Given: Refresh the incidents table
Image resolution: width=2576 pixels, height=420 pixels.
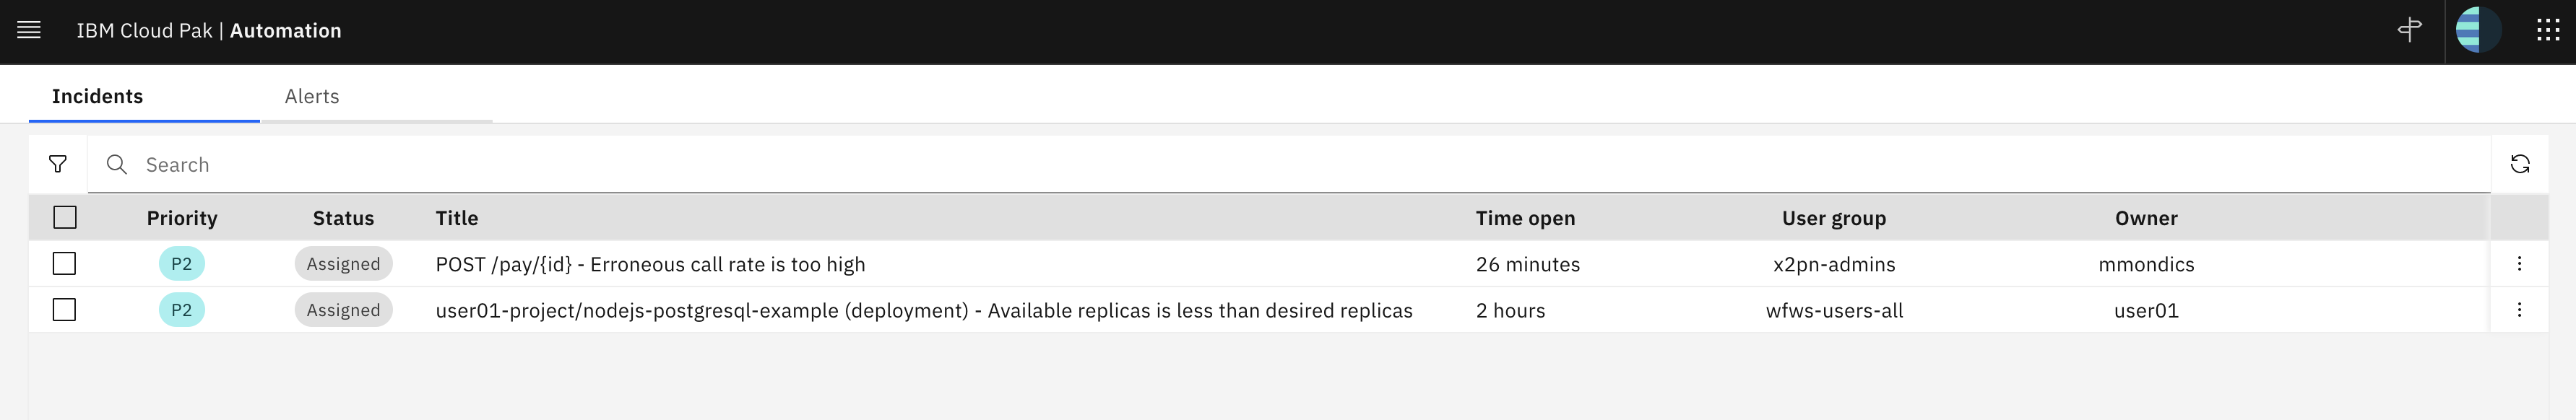Looking at the screenshot, I should coord(2520,164).
